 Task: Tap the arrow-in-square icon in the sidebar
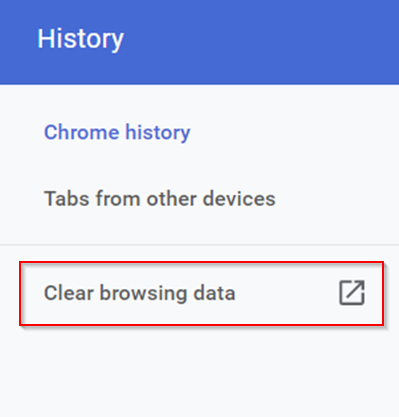[x=352, y=293]
